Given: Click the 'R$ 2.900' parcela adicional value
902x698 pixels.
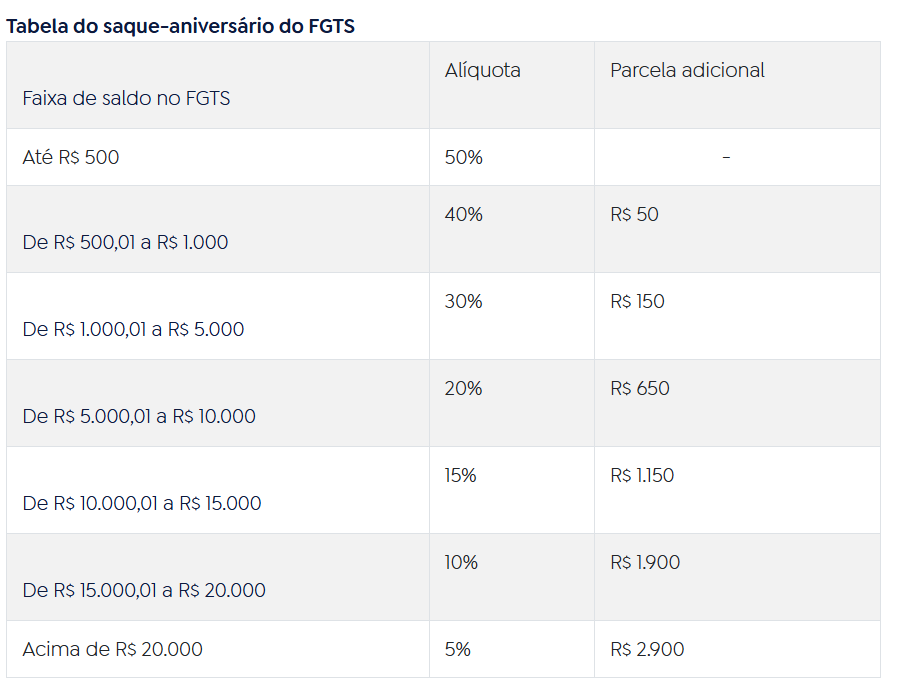Looking at the screenshot, I should click(x=647, y=649).
